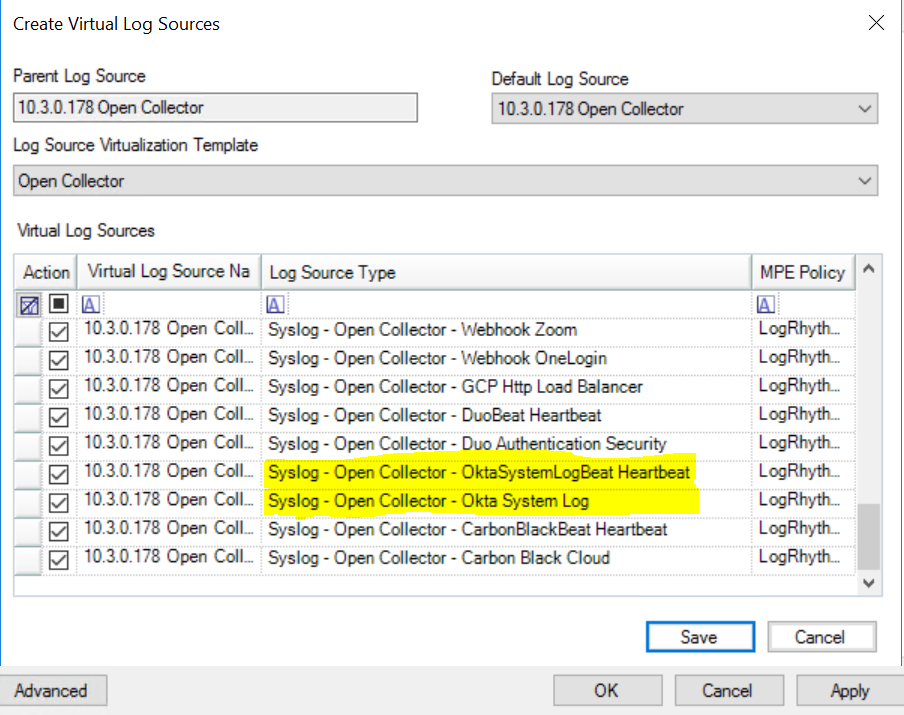Toggle the Carbon Black Cloud row checkbox

tap(58, 559)
